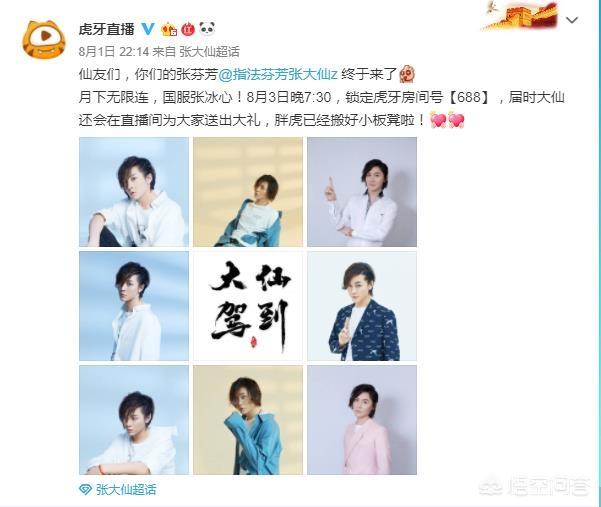The image size is (601, 507).
Task: Open the crown membership badge
Action: [x=169, y=29]
